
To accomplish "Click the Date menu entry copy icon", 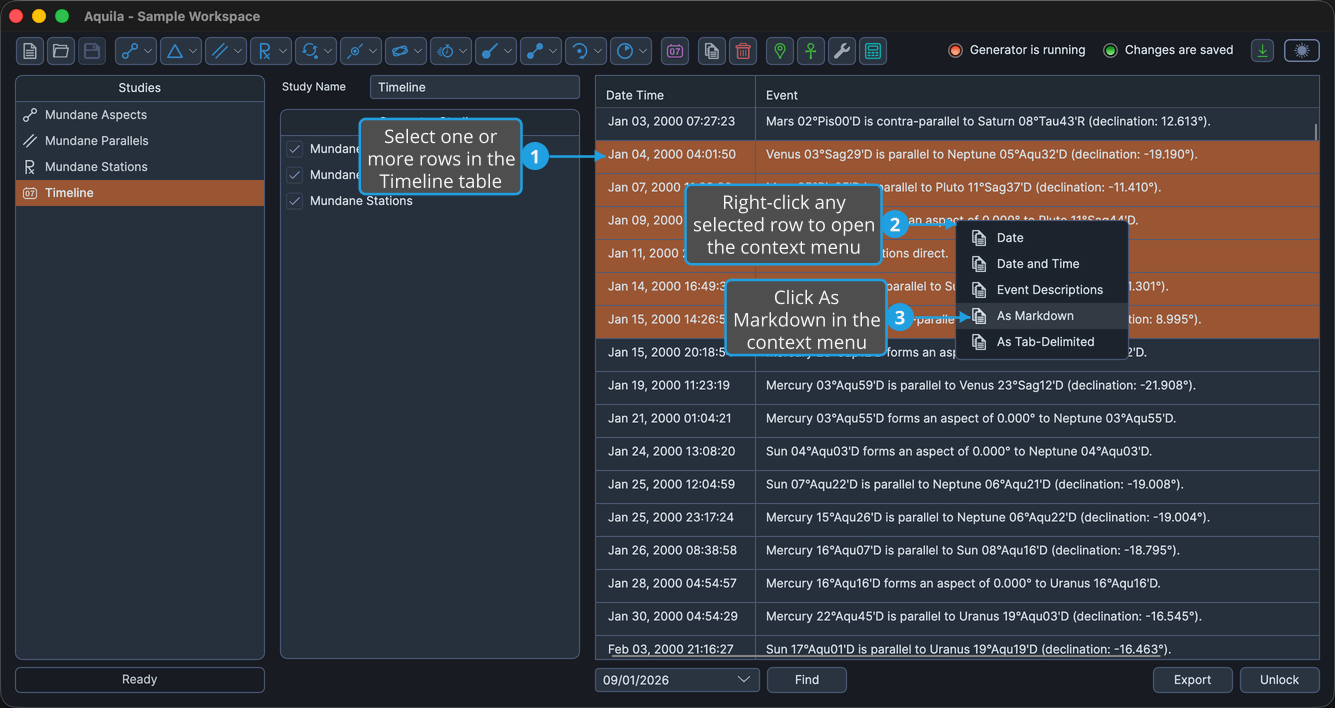I will click(x=979, y=238).
